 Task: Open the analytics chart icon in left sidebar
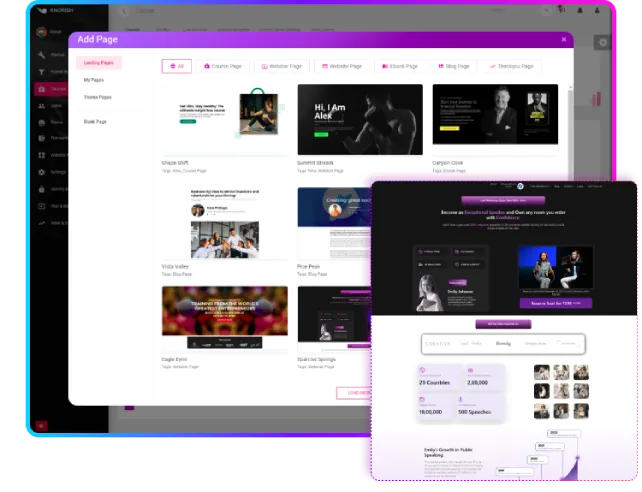pyautogui.click(x=42, y=223)
